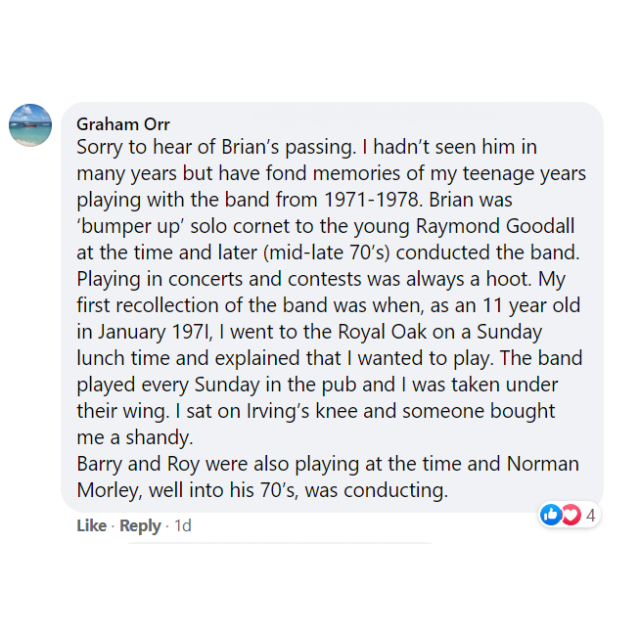Click the name "Raymond Goodall" in the comment
This screenshot has width=640, height=640.
[507, 226]
